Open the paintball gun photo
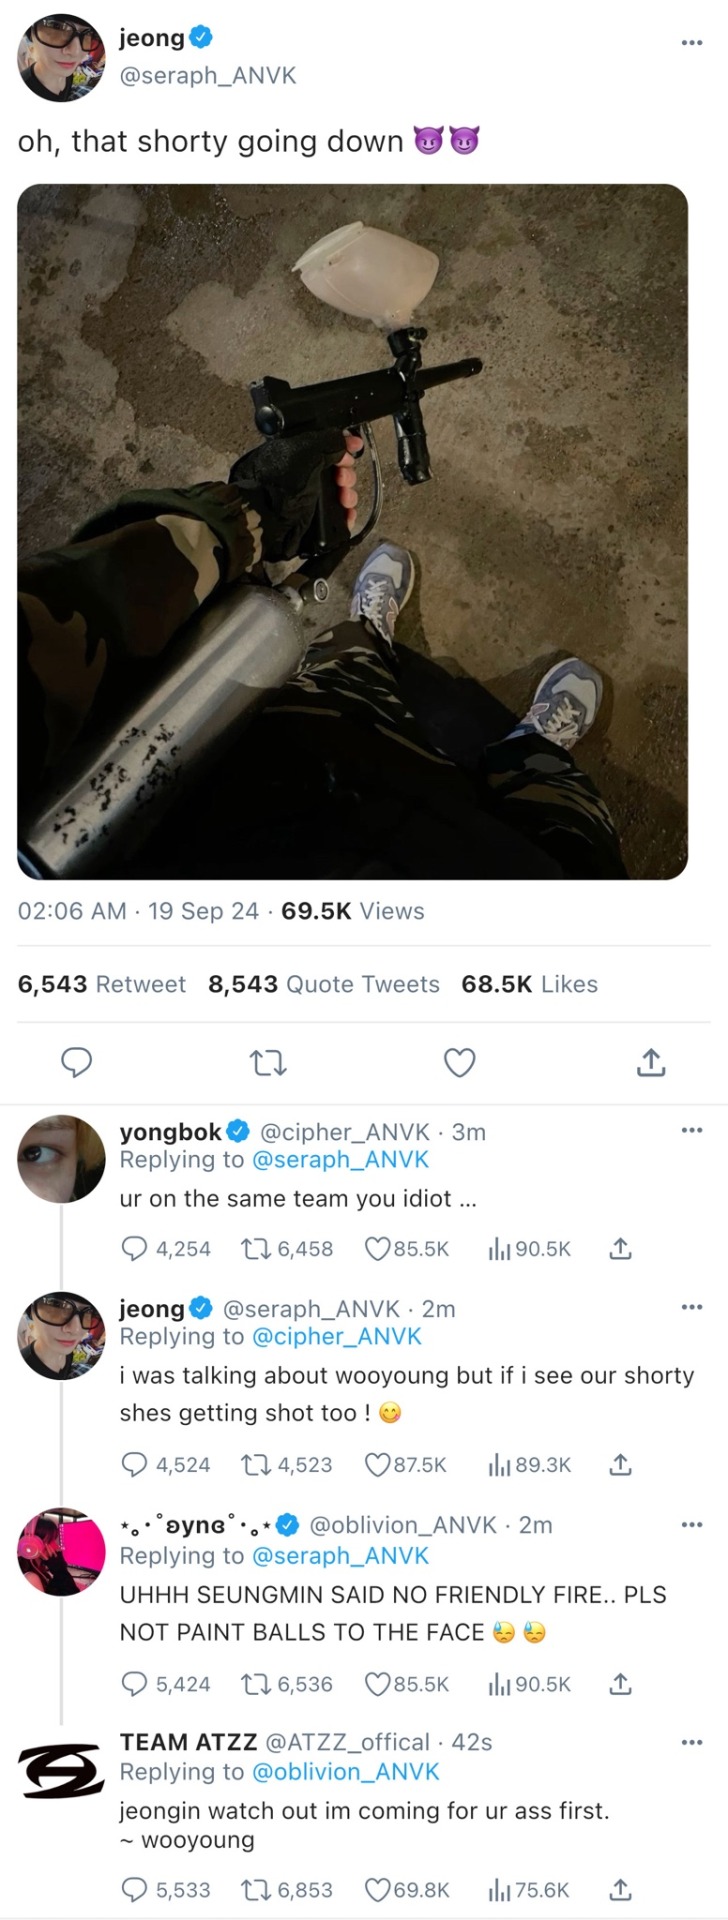 (352, 531)
